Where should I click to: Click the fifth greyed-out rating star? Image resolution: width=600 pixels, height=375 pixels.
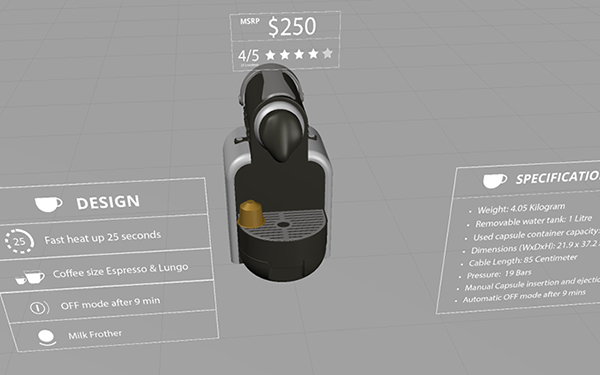(328, 53)
